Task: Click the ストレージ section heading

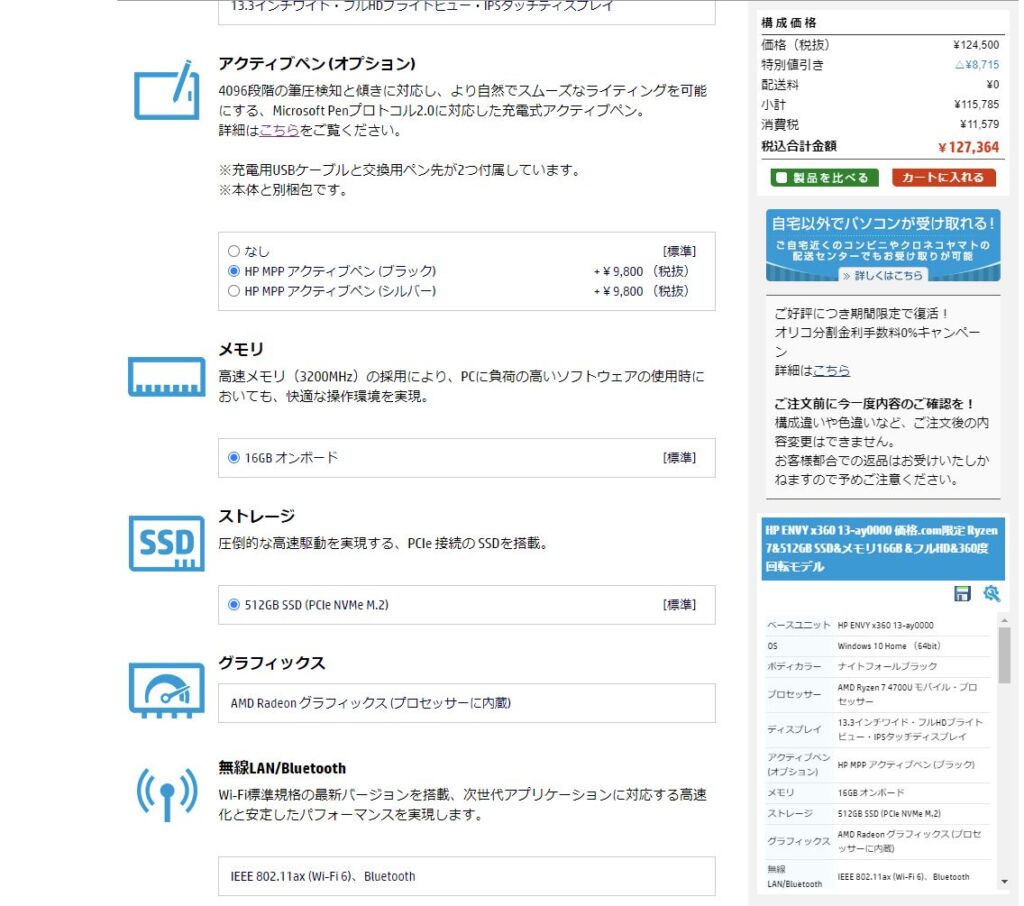Action: click(257, 516)
